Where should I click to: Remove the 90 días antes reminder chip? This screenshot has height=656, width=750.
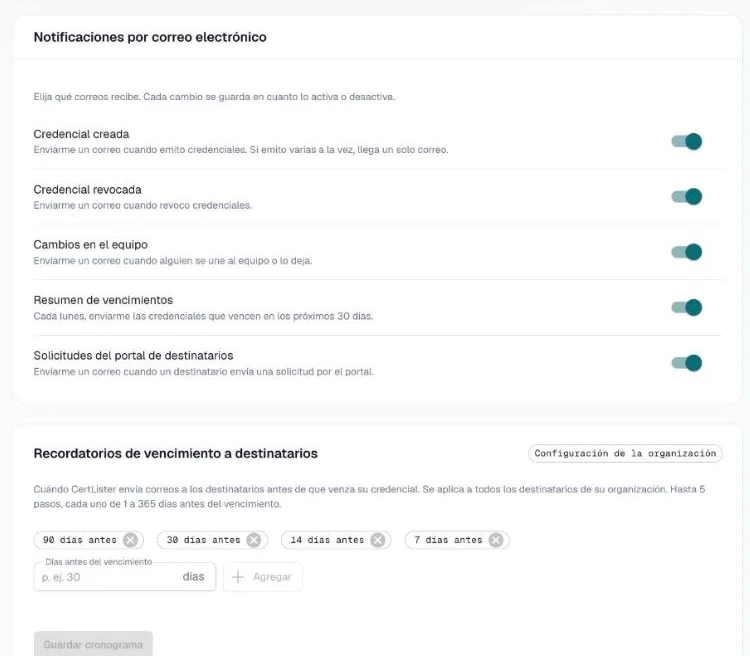(131, 540)
